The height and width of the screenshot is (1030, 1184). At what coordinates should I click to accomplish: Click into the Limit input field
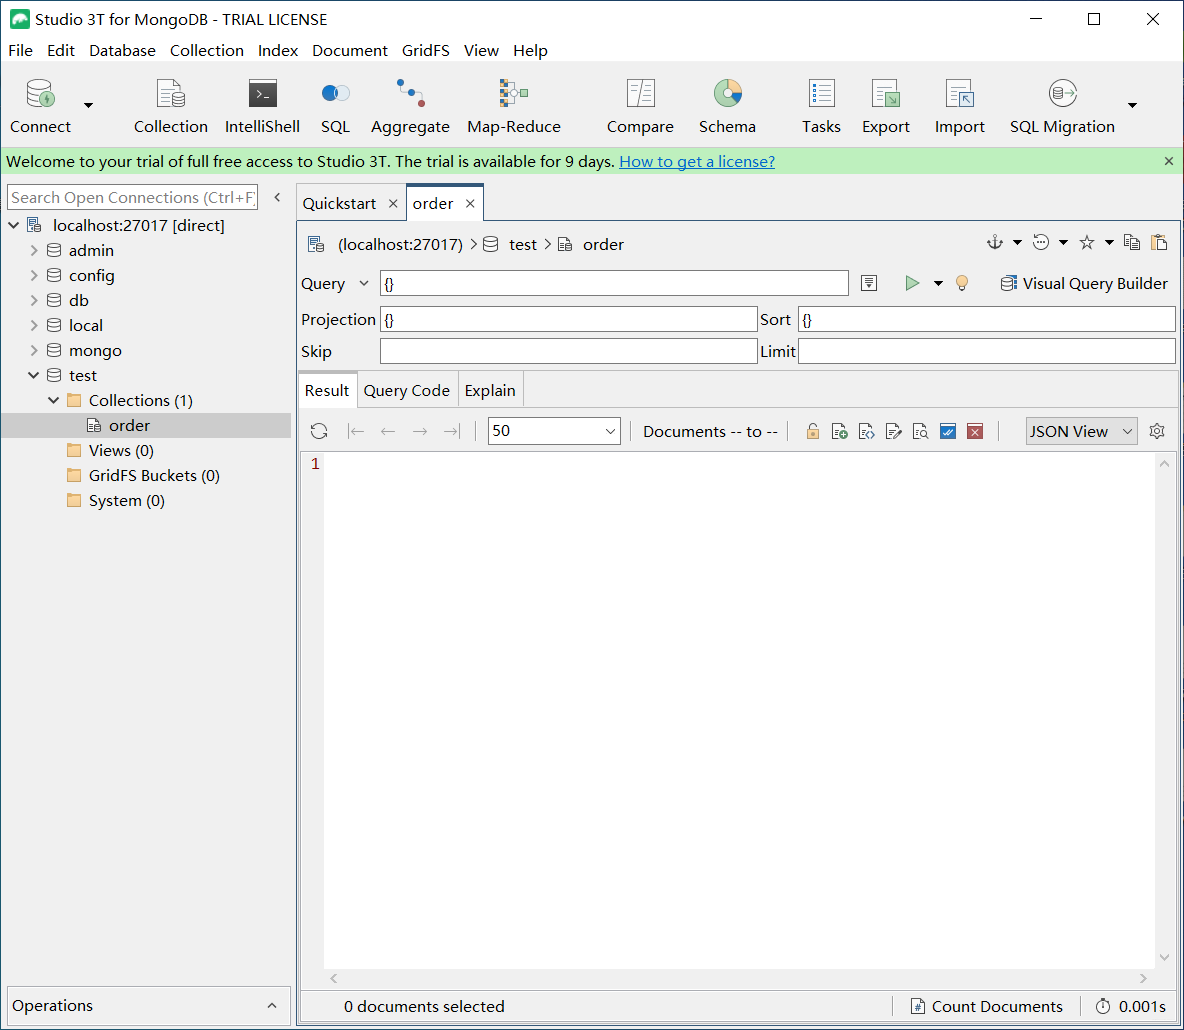coord(986,352)
